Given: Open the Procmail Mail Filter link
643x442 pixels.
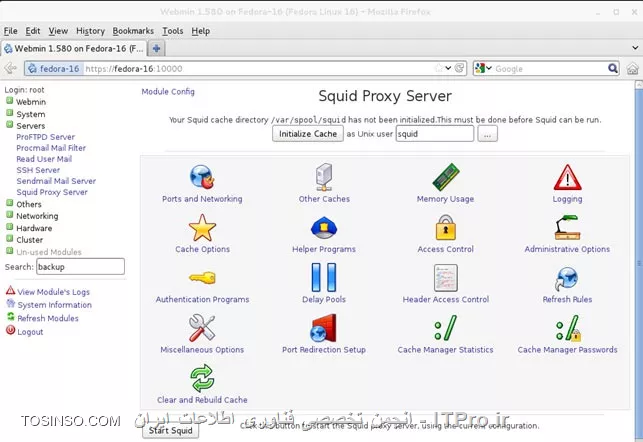Looking at the screenshot, I should coord(51,148).
